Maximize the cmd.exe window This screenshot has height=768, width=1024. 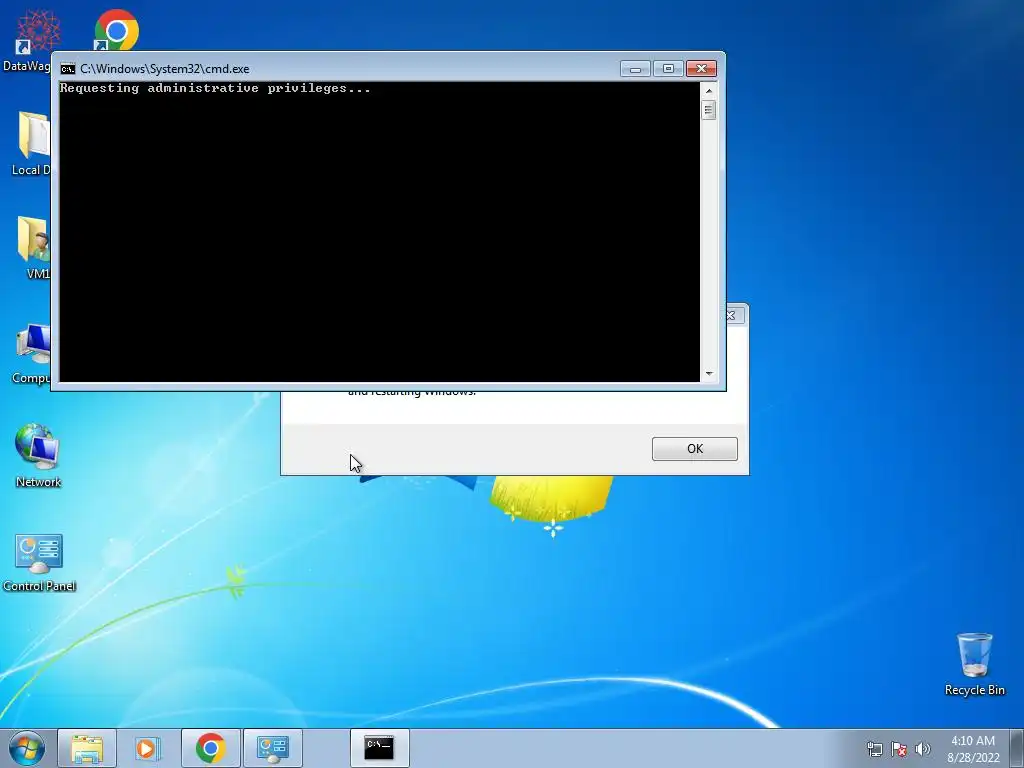coord(667,69)
